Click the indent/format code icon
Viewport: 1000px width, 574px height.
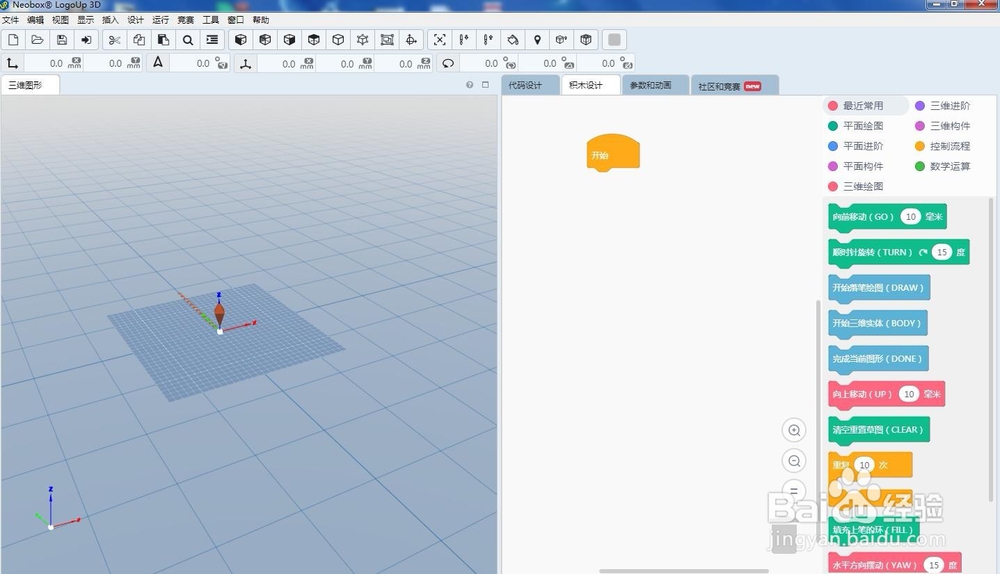212,40
